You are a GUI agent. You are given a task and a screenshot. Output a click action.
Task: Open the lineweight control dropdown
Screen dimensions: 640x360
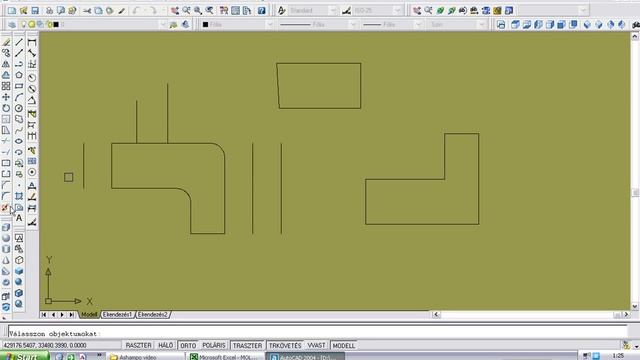click(x=418, y=25)
